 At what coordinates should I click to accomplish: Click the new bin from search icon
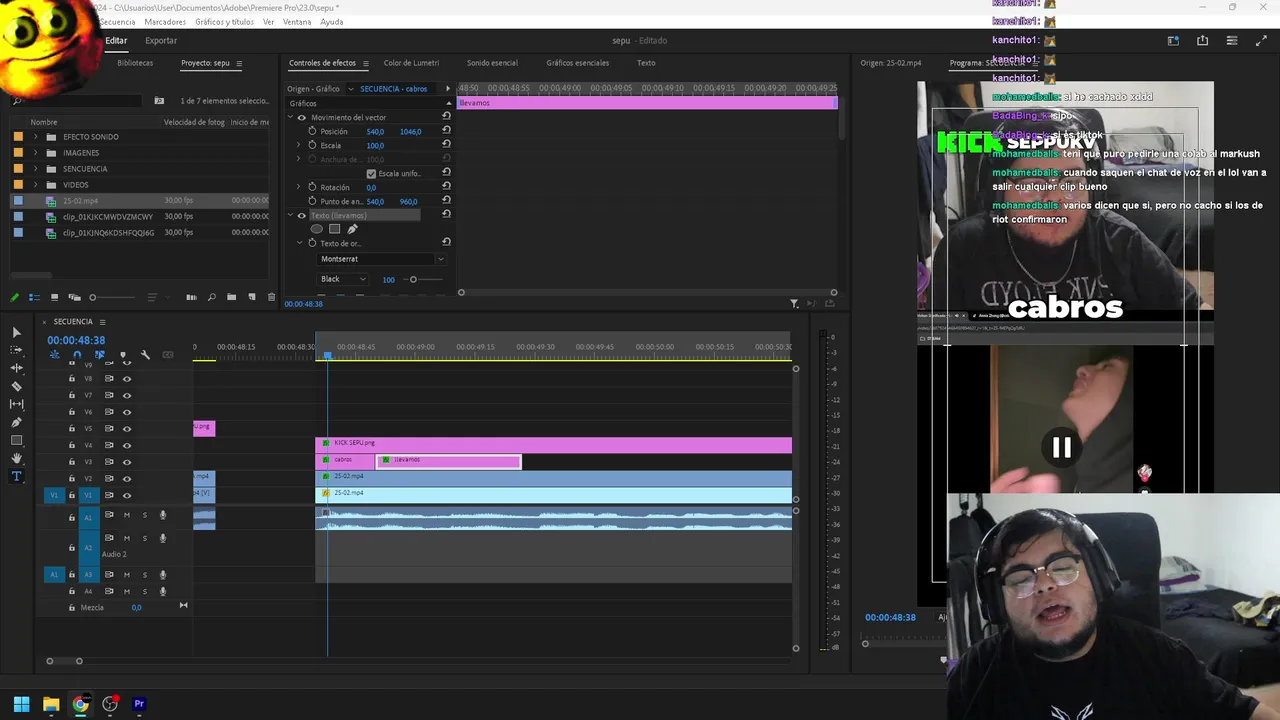pos(159,101)
